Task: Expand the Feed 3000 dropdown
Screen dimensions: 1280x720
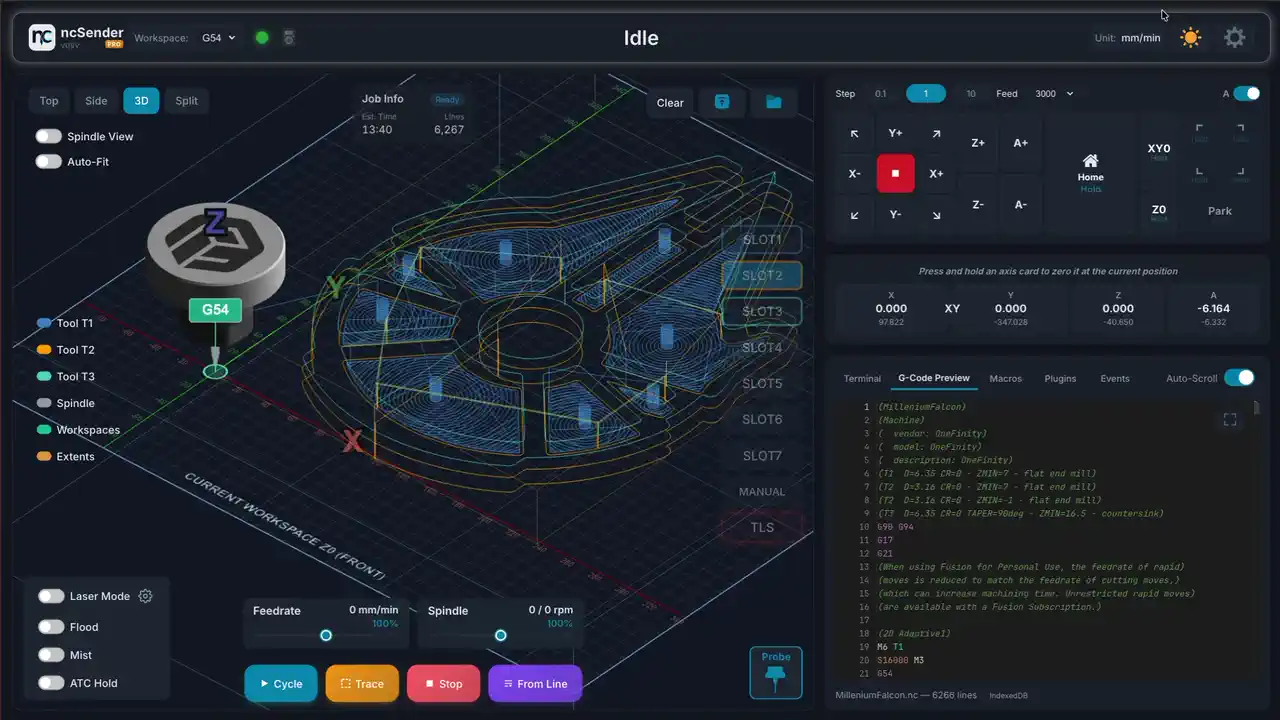Action: click(1054, 93)
